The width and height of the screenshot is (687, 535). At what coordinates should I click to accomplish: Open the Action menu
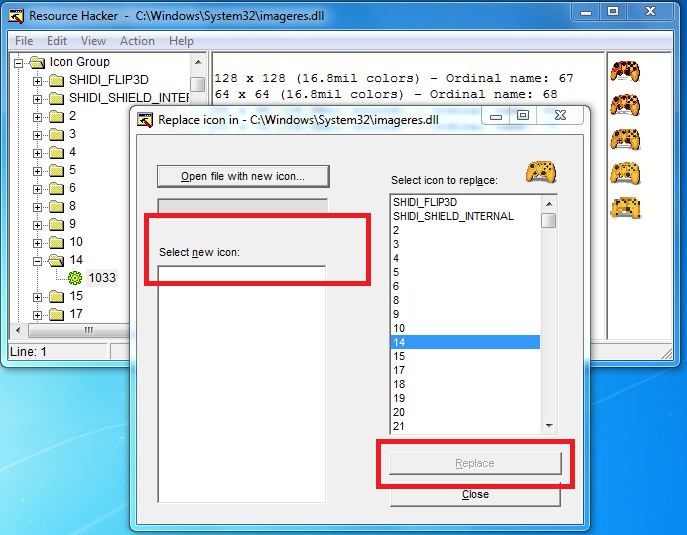tap(137, 41)
